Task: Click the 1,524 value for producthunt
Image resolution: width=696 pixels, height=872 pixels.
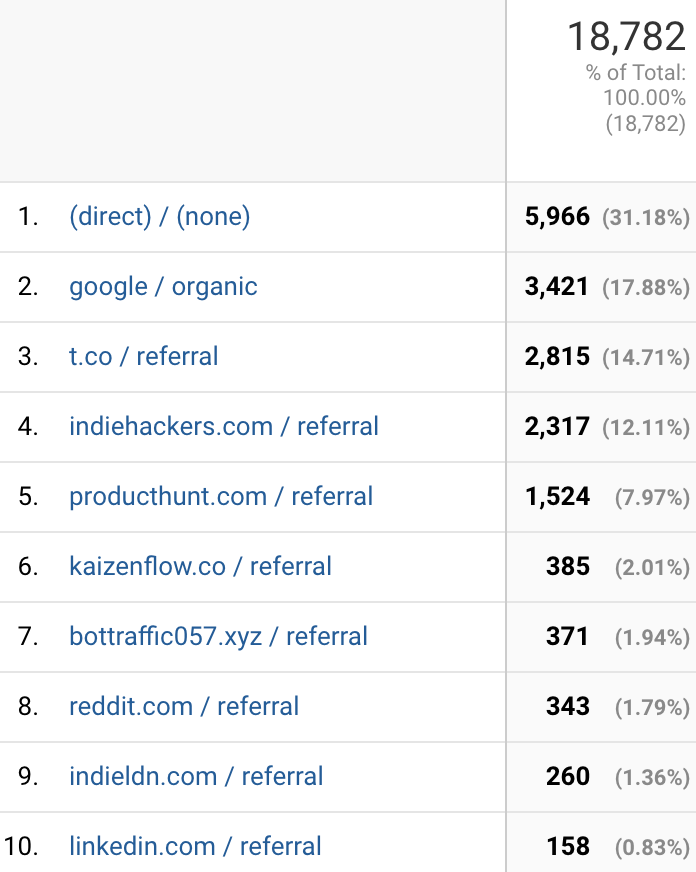Action: pyautogui.click(x=558, y=497)
